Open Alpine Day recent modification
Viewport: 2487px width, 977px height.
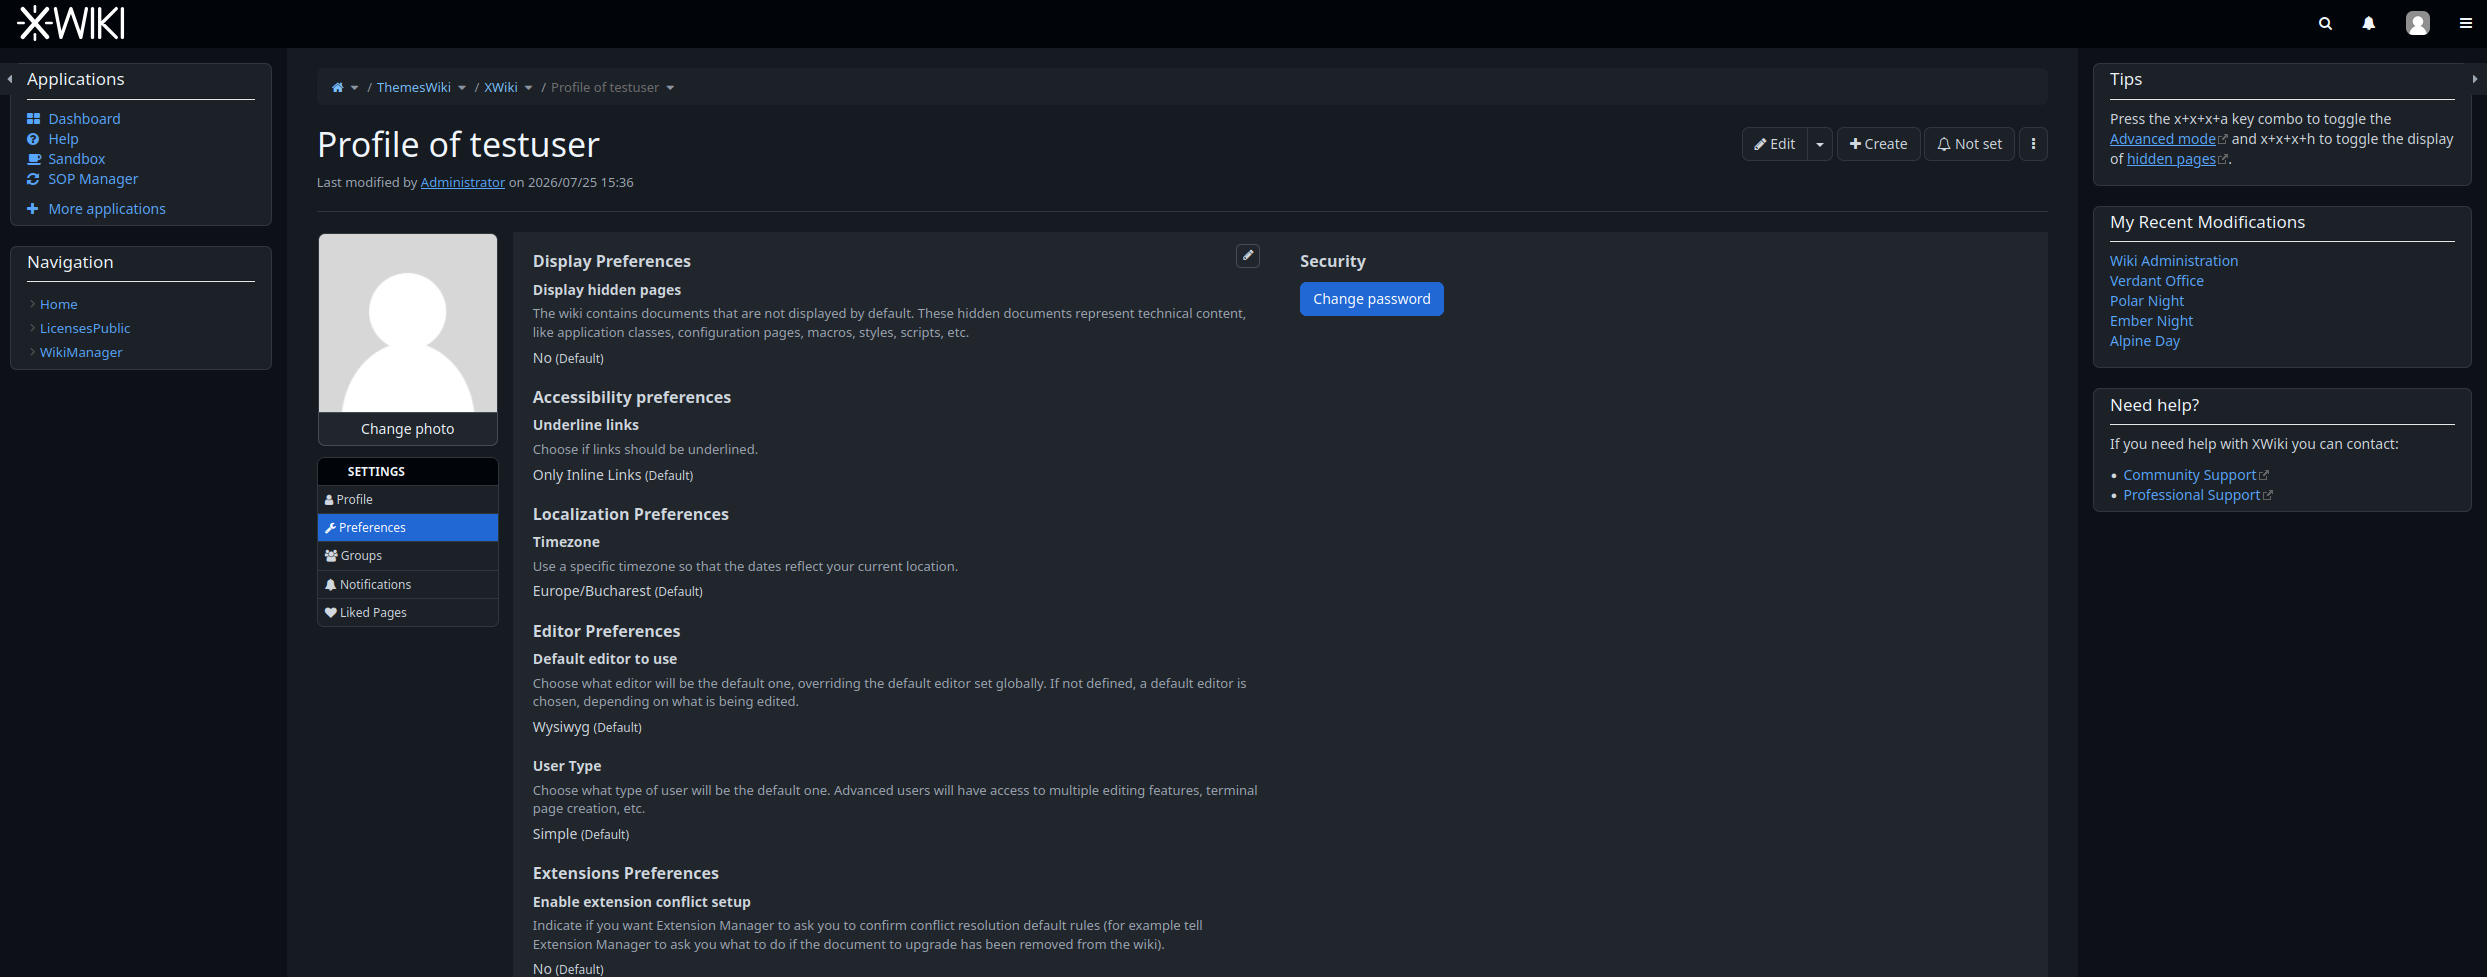pos(2145,341)
